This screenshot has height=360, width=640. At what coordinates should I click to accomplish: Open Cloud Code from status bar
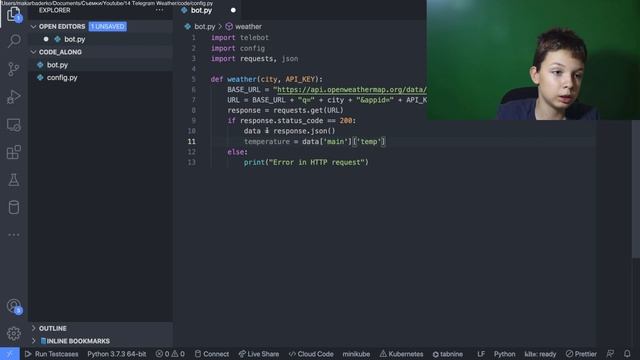311,354
